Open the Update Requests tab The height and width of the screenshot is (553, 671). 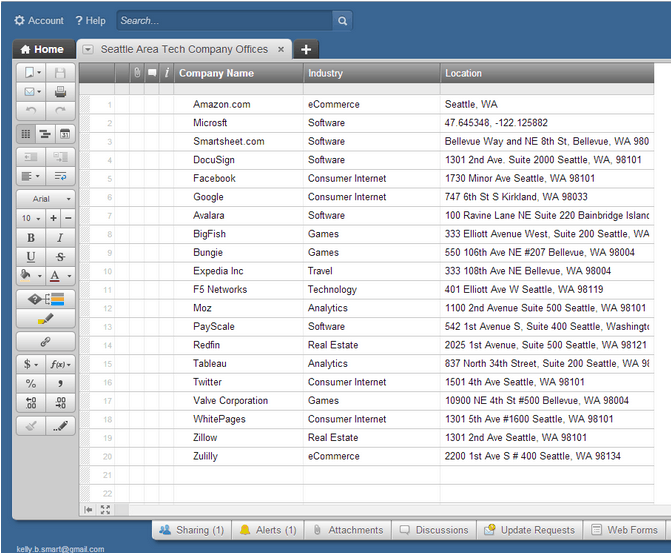point(529,530)
